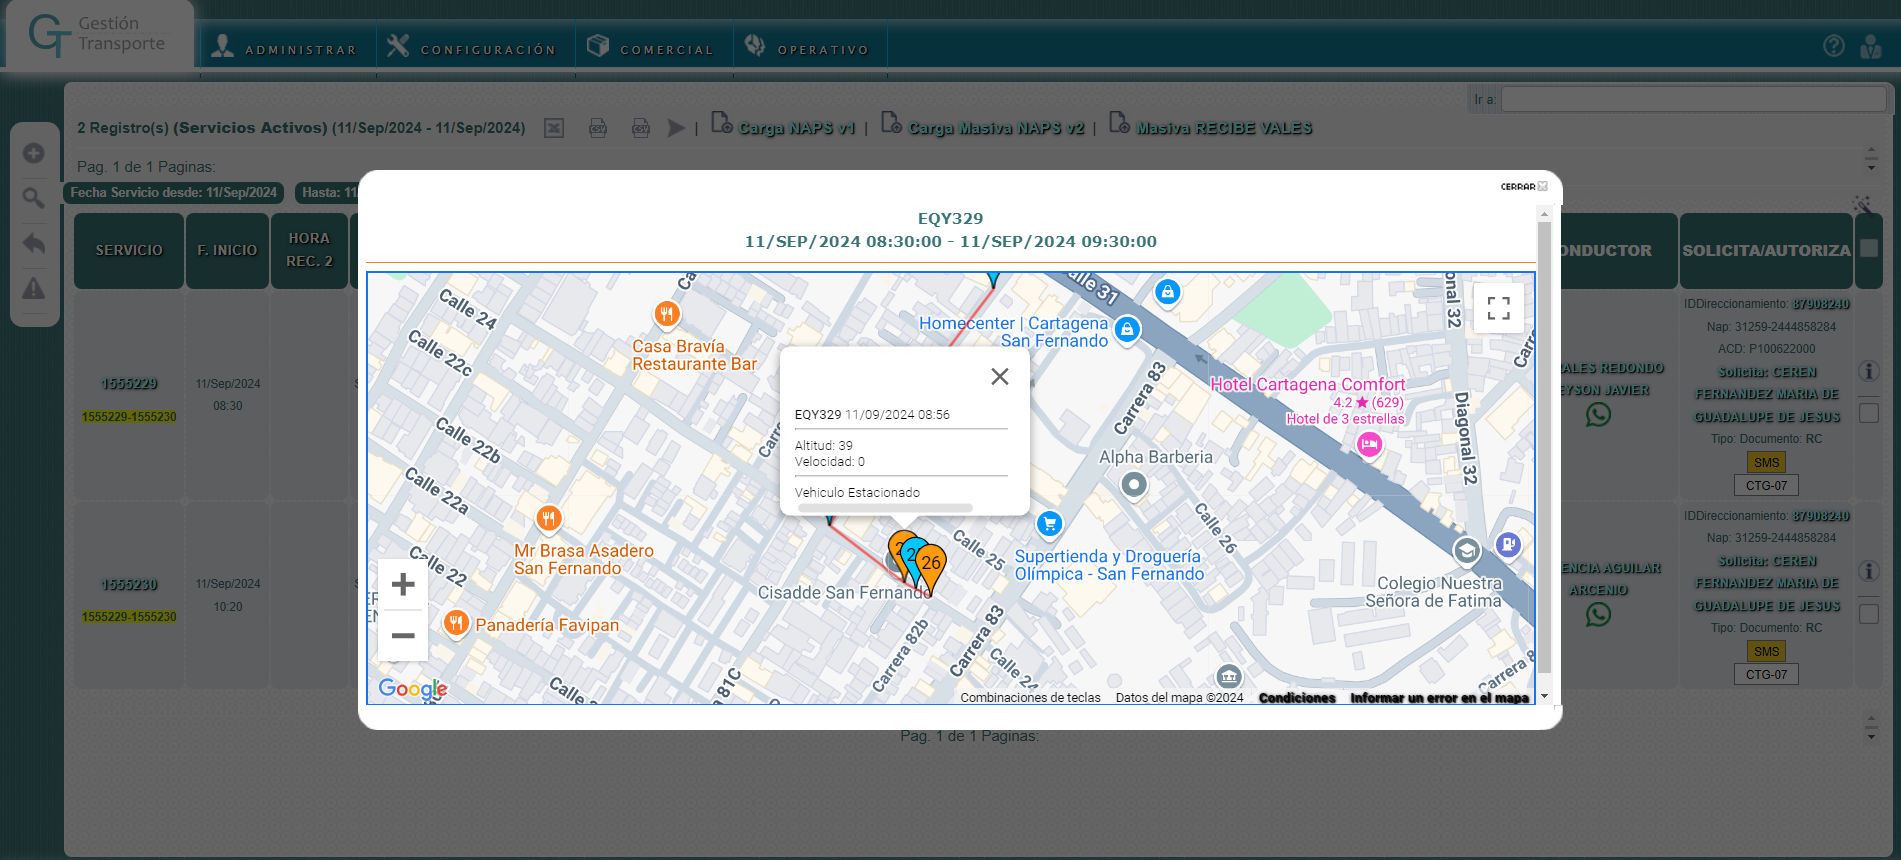This screenshot has height=860, width=1901.
Task: Click the Carga Masiva NAPS v2 link
Action: tap(995, 128)
